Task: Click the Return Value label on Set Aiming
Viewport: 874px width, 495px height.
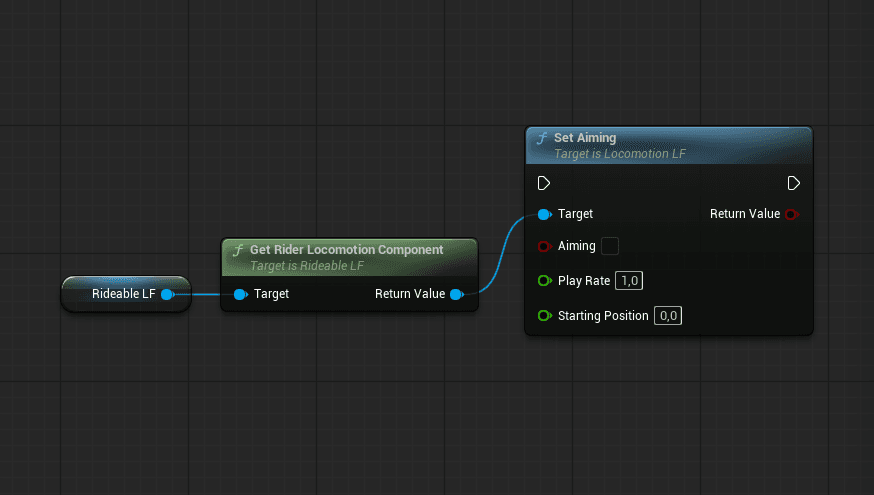Action: (745, 214)
